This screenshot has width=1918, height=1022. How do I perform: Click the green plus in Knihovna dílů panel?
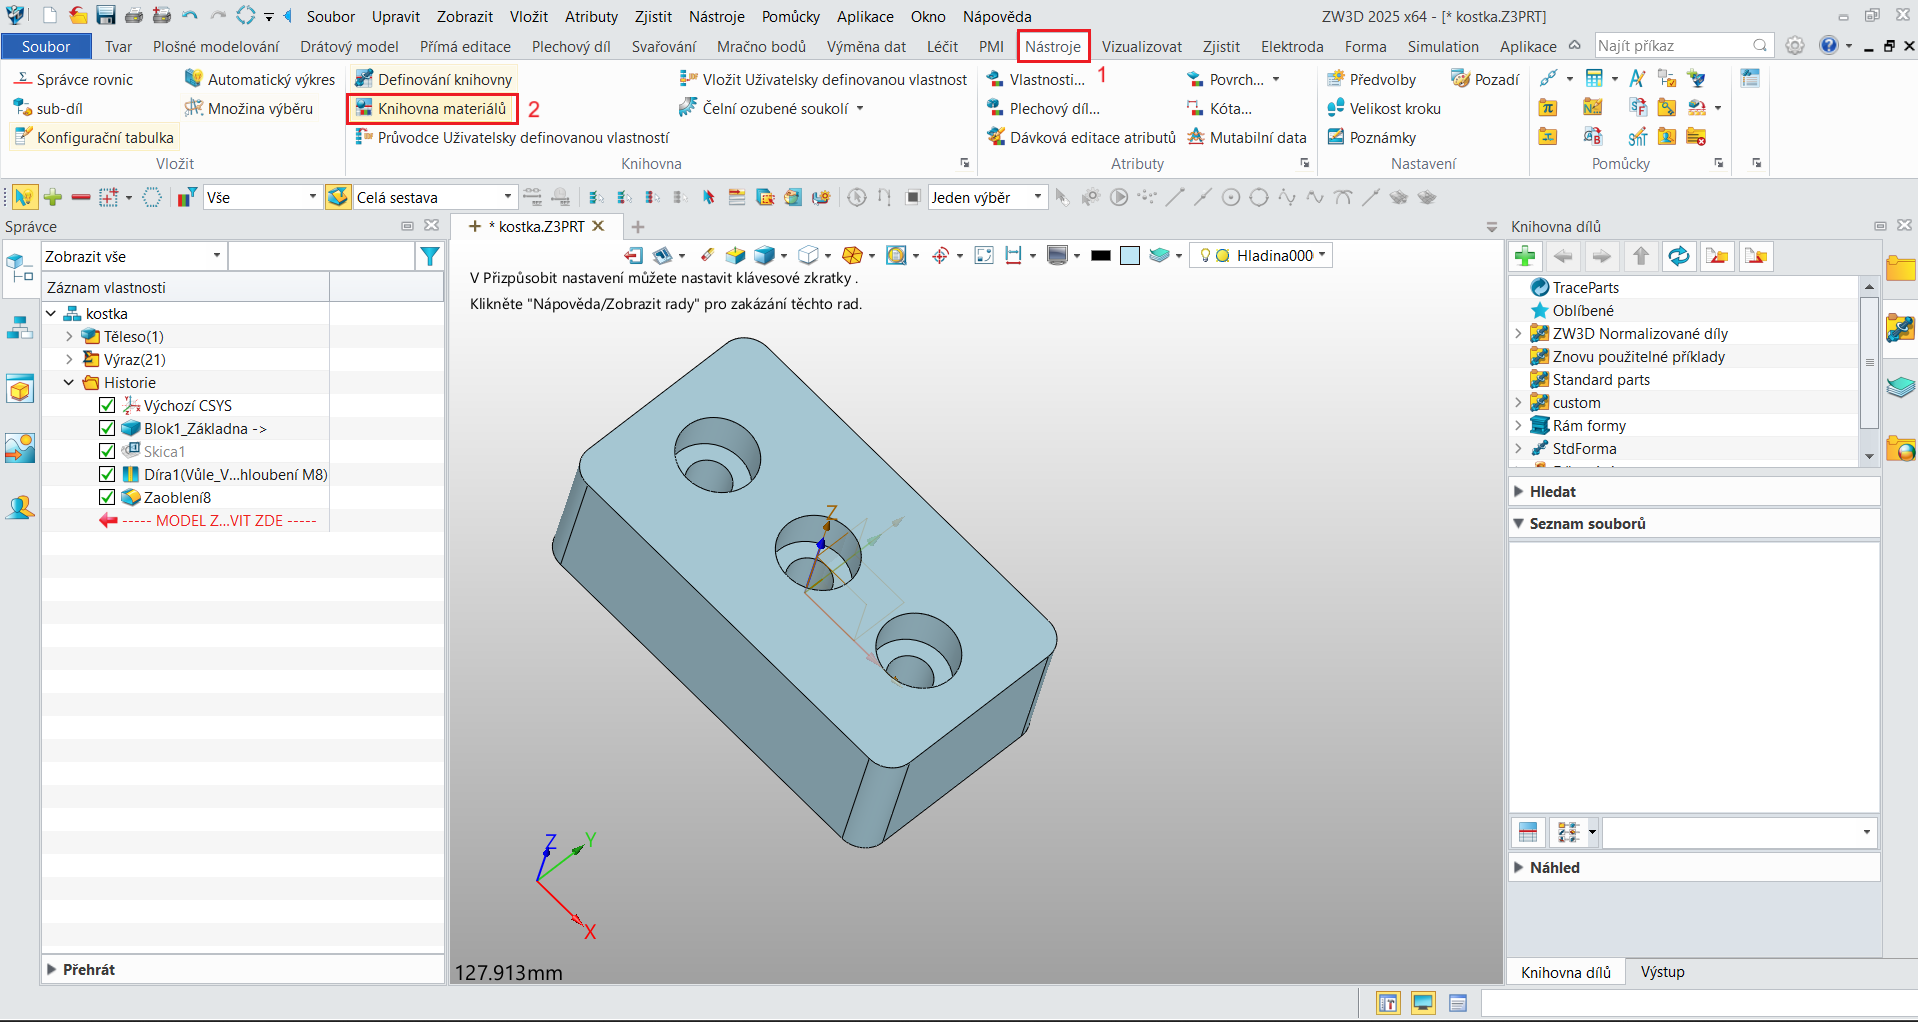coord(1525,256)
